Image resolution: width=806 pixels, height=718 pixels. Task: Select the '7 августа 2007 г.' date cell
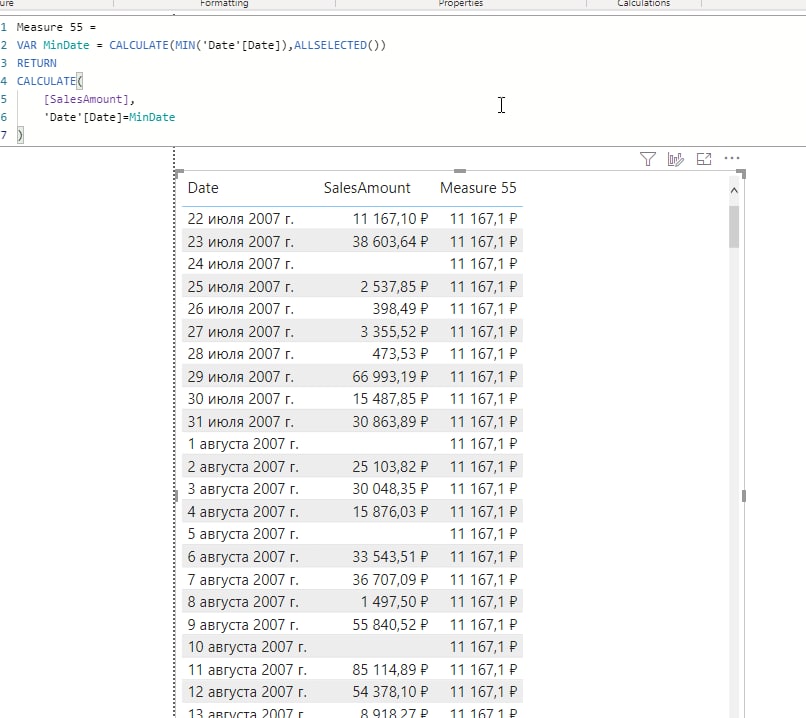pos(243,579)
